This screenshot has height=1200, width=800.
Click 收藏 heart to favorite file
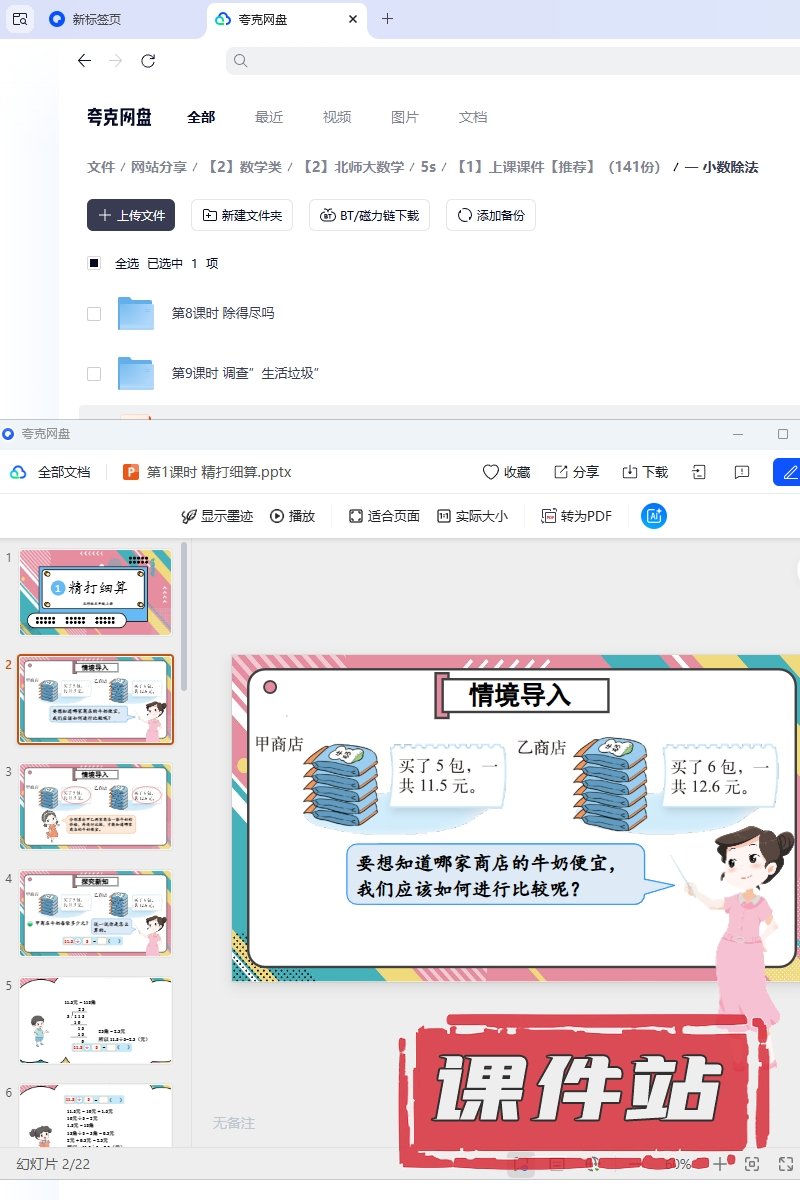[x=506, y=472]
